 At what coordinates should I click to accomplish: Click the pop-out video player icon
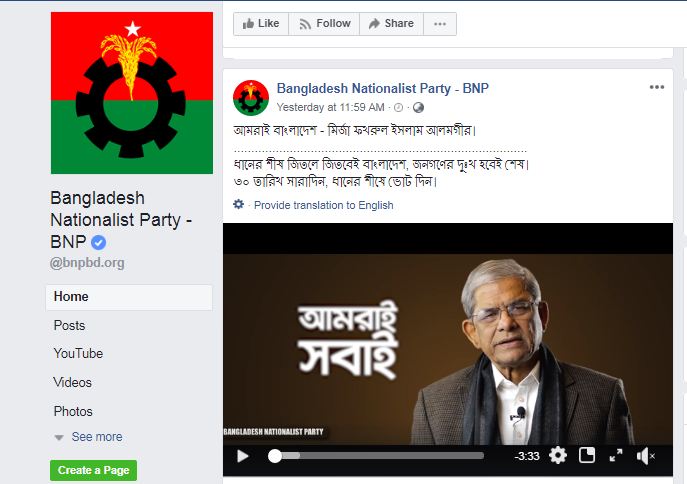pyautogui.click(x=587, y=456)
